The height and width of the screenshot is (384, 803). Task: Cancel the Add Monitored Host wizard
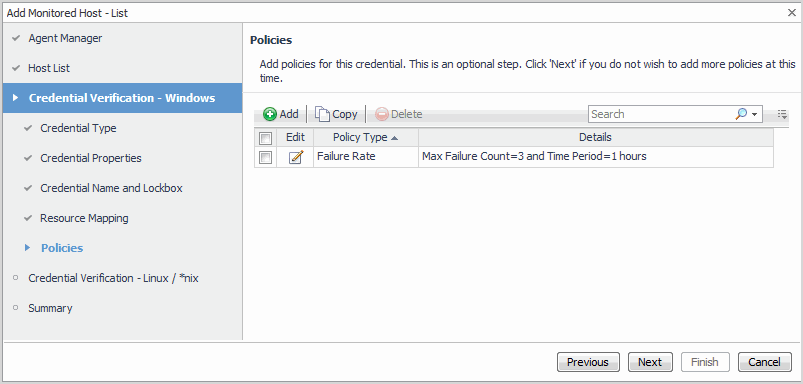tap(764, 362)
